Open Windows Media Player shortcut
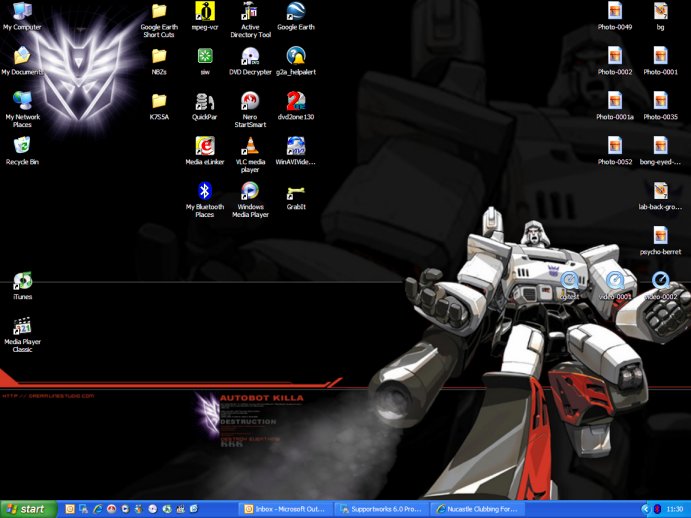The image size is (691, 518). pyautogui.click(x=250, y=191)
